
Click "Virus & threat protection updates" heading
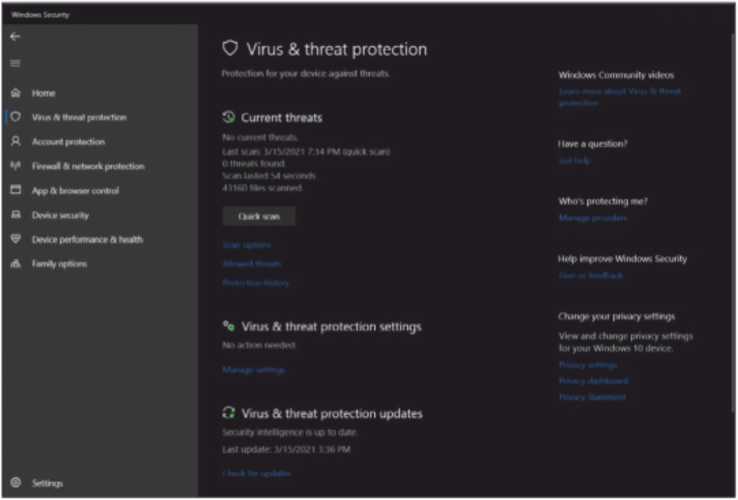[x=332, y=413]
